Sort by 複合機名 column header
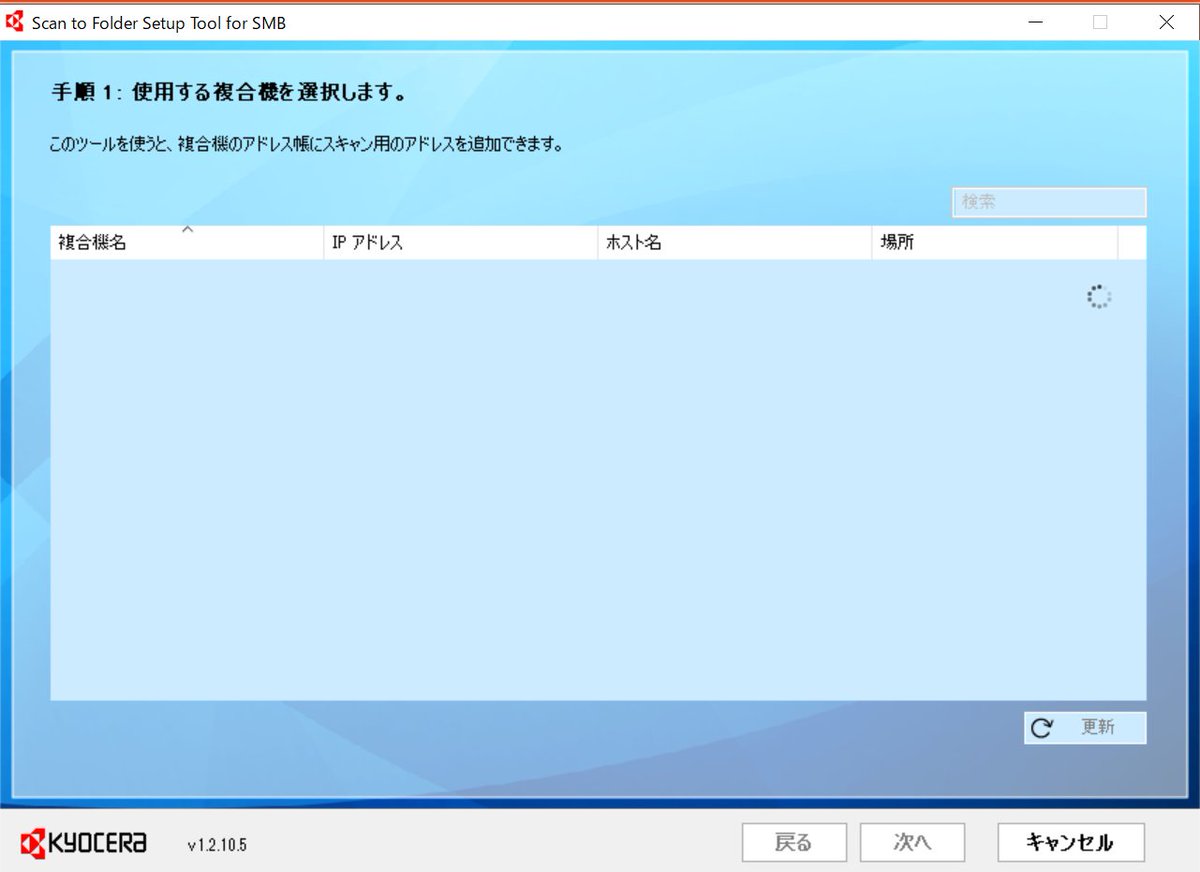Image resolution: width=1200 pixels, height=872 pixels. [187, 243]
